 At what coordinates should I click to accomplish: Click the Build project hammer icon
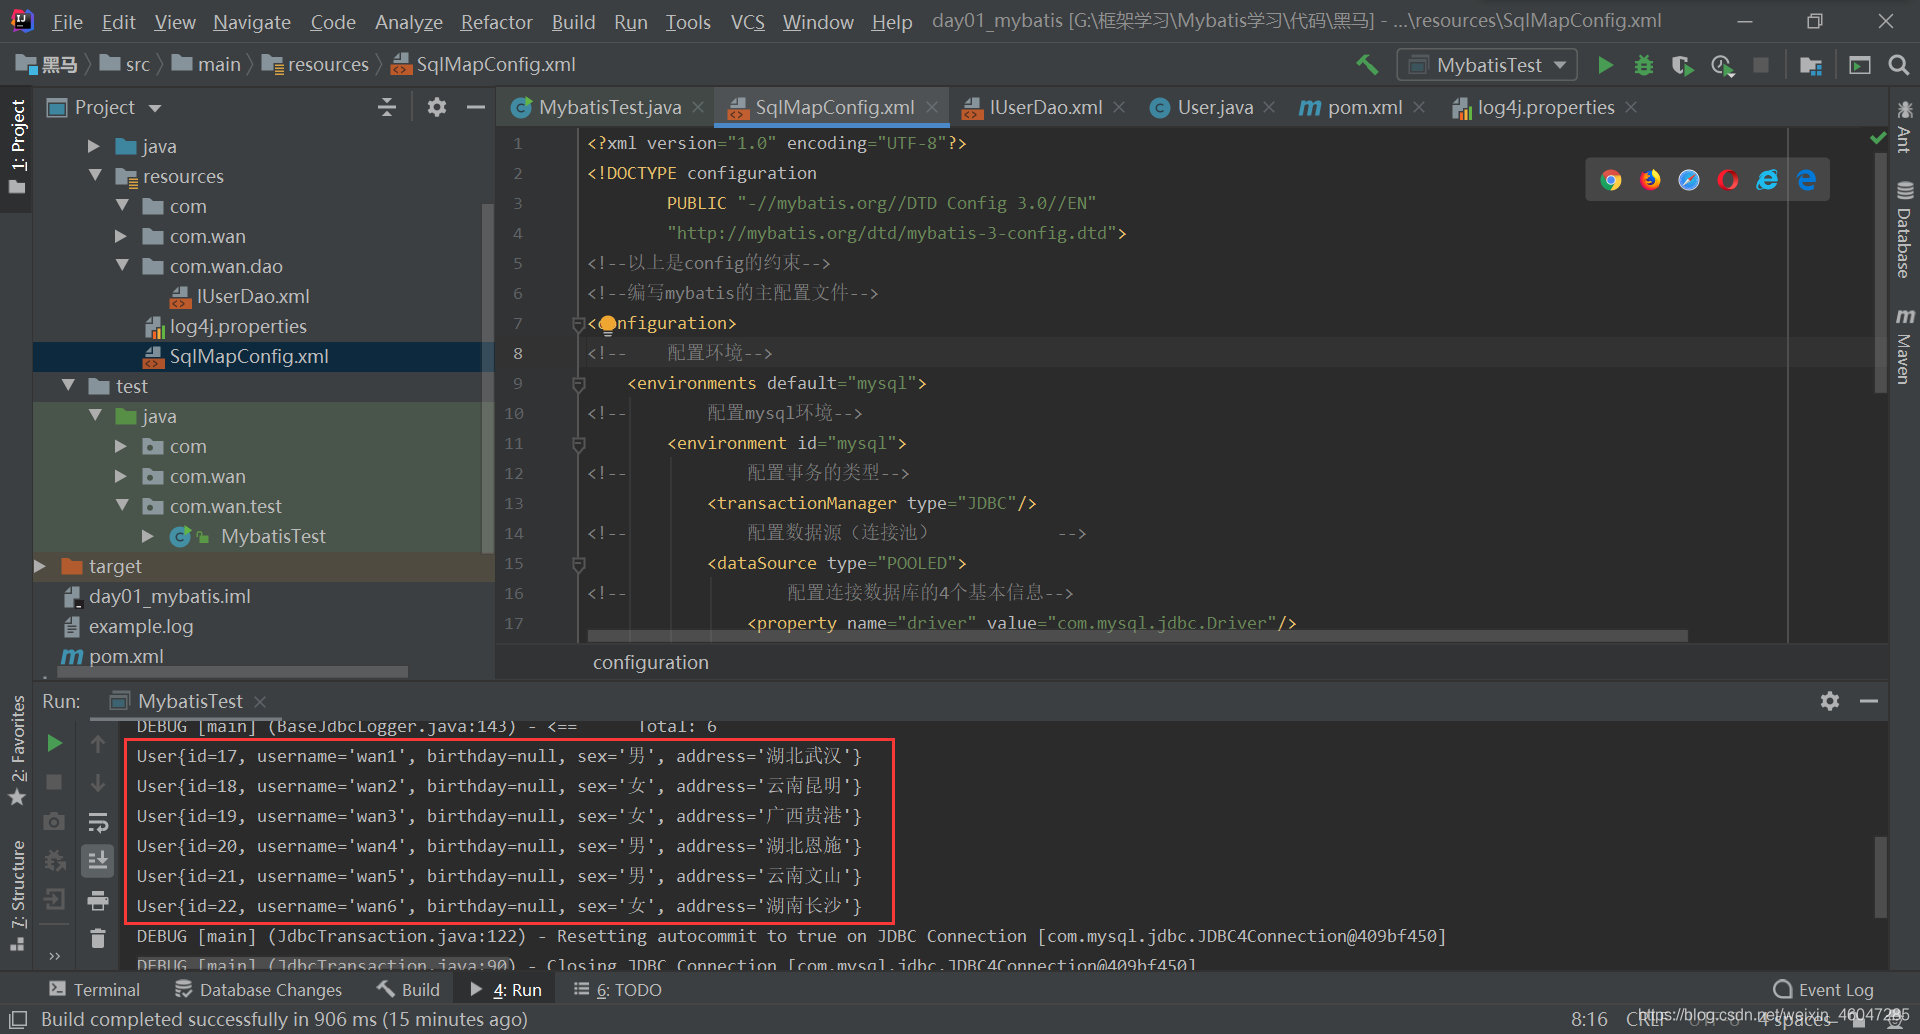point(1367,65)
